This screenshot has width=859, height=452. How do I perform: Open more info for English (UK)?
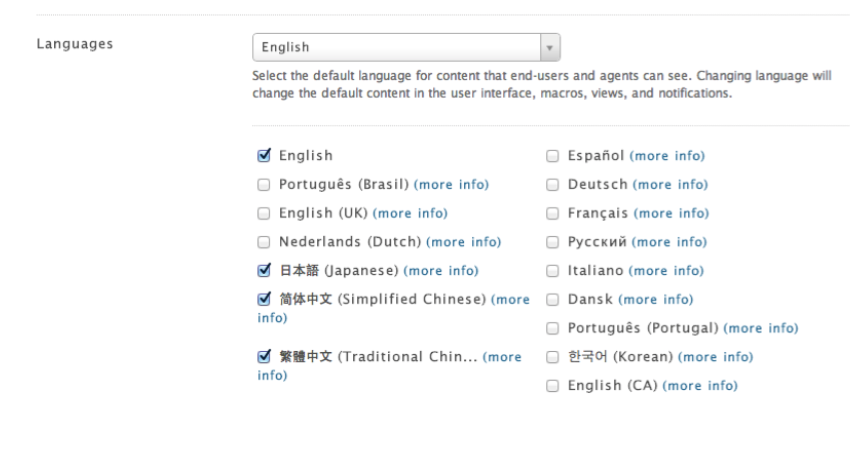410,213
